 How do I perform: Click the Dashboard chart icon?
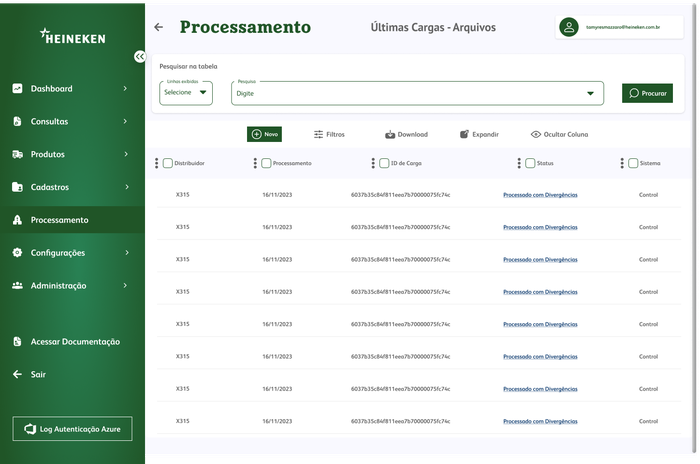coord(17,88)
